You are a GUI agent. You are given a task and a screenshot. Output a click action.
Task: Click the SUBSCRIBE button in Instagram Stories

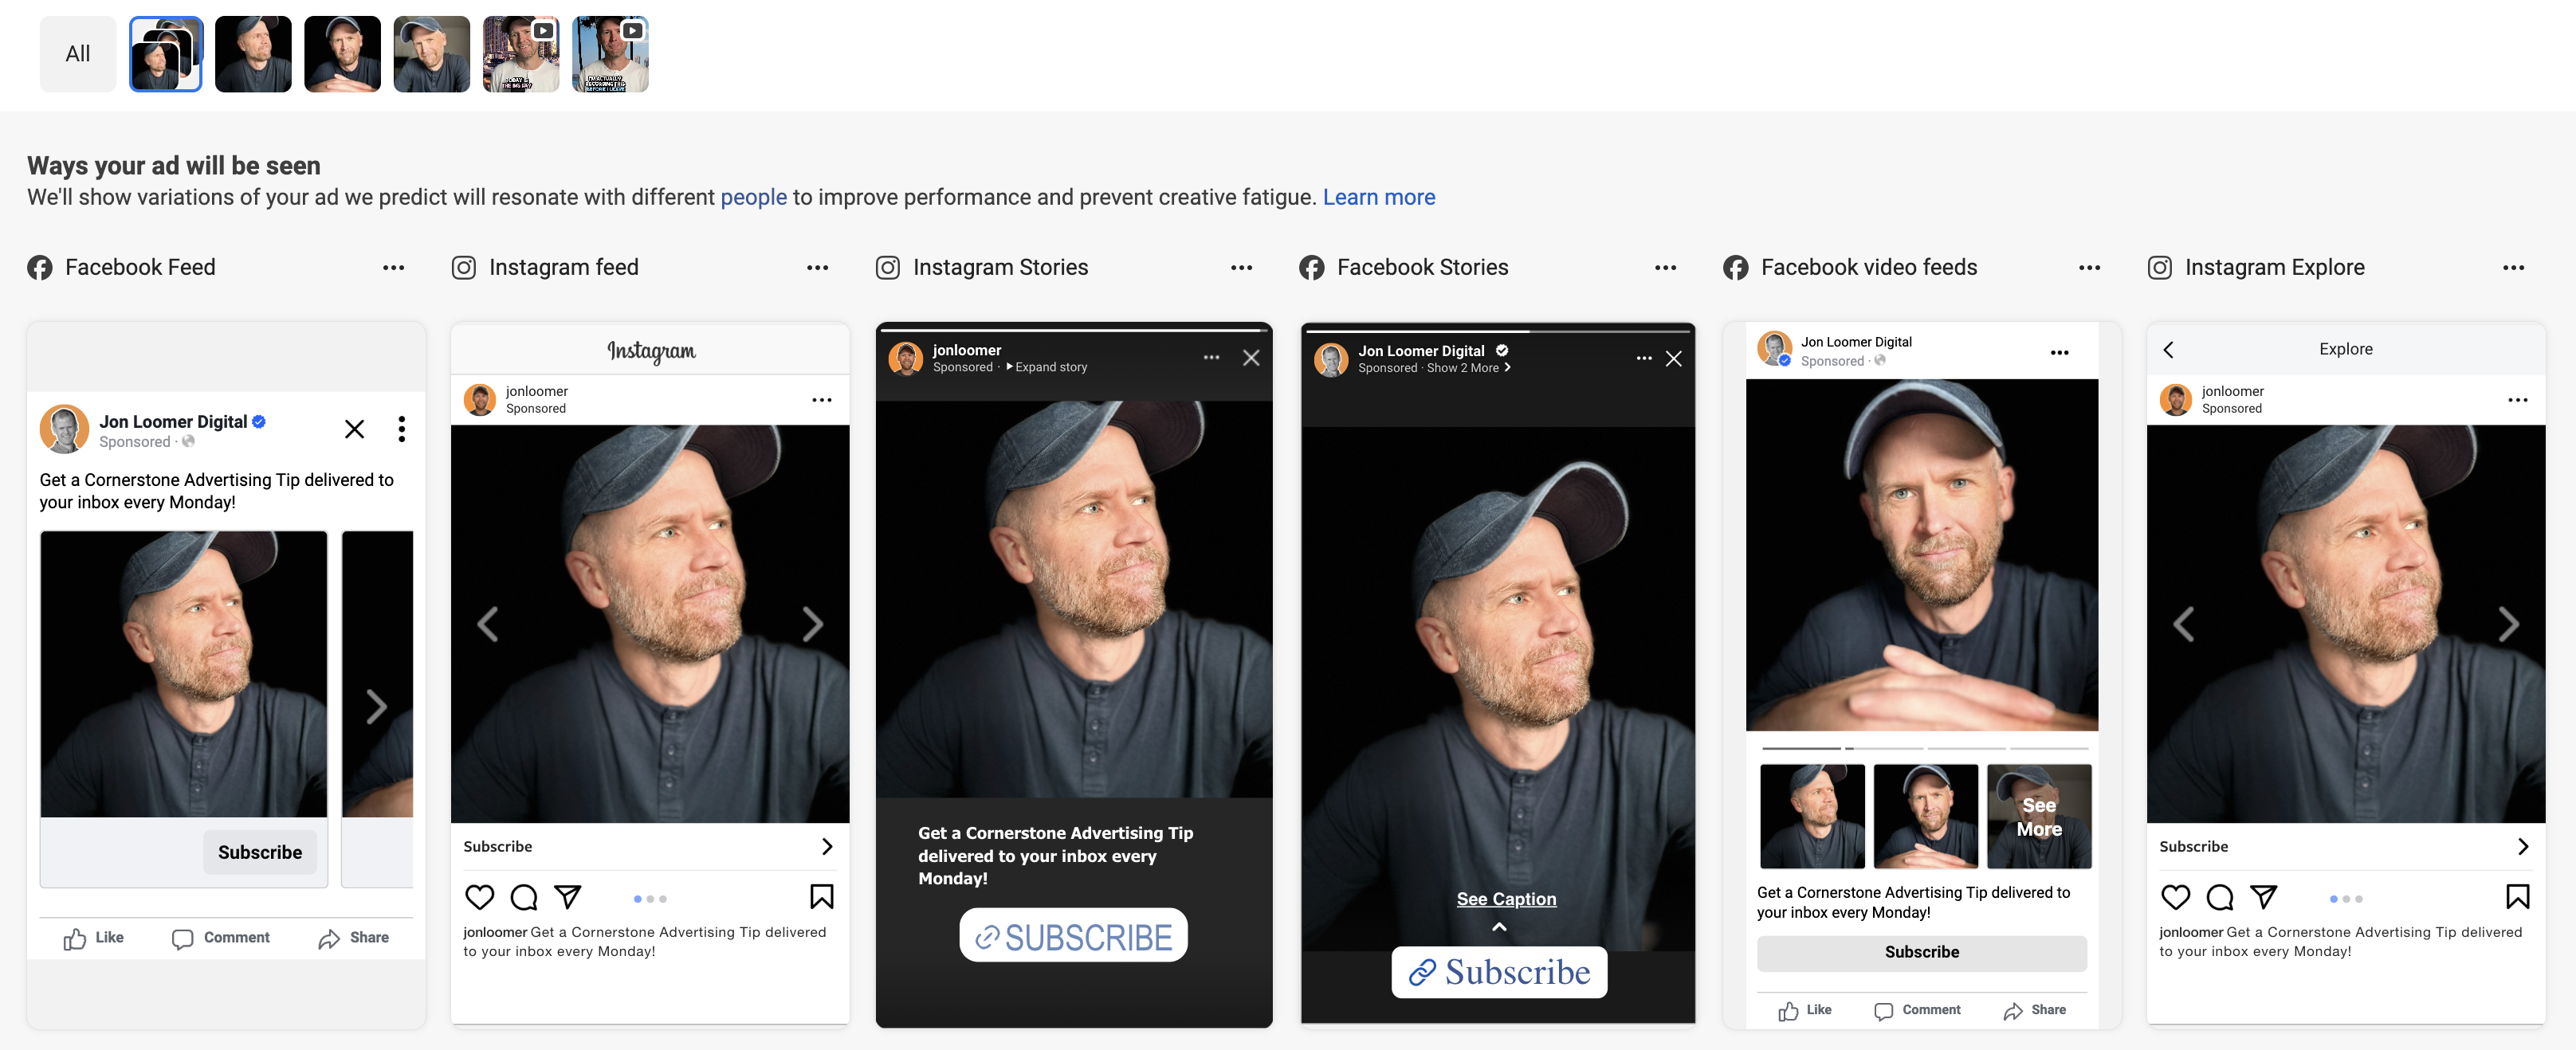tap(1074, 936)
